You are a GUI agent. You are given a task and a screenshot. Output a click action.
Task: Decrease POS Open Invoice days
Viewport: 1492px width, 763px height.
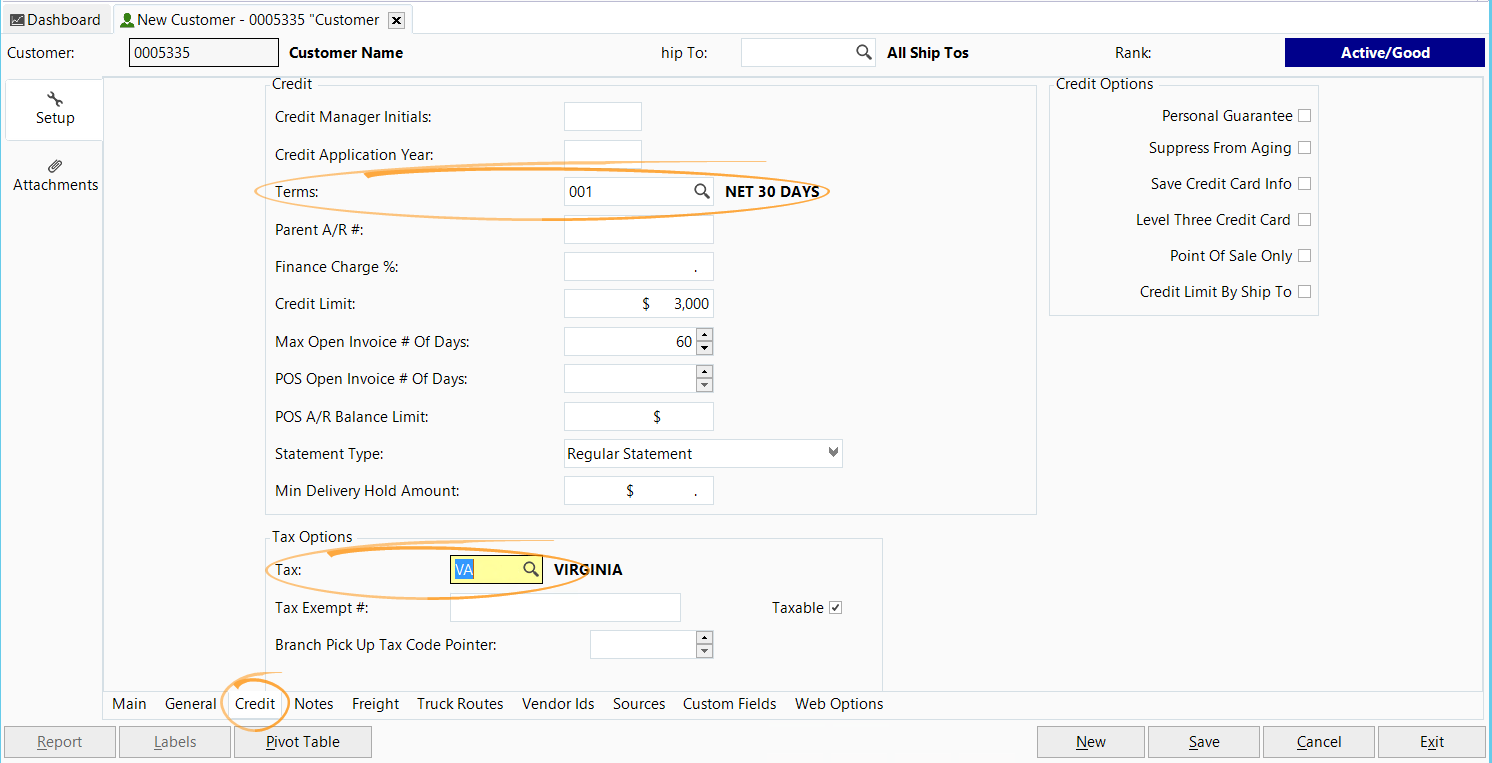pyautogui.click(x=704, y=385)
